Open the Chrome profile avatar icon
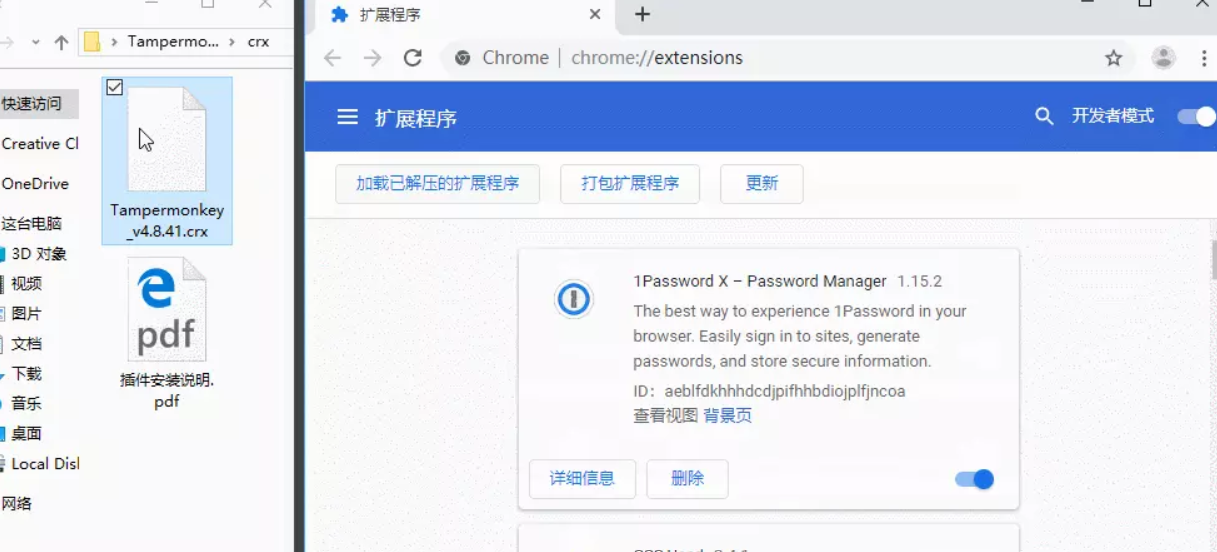1217x552 pixels. pos(1163,58)
